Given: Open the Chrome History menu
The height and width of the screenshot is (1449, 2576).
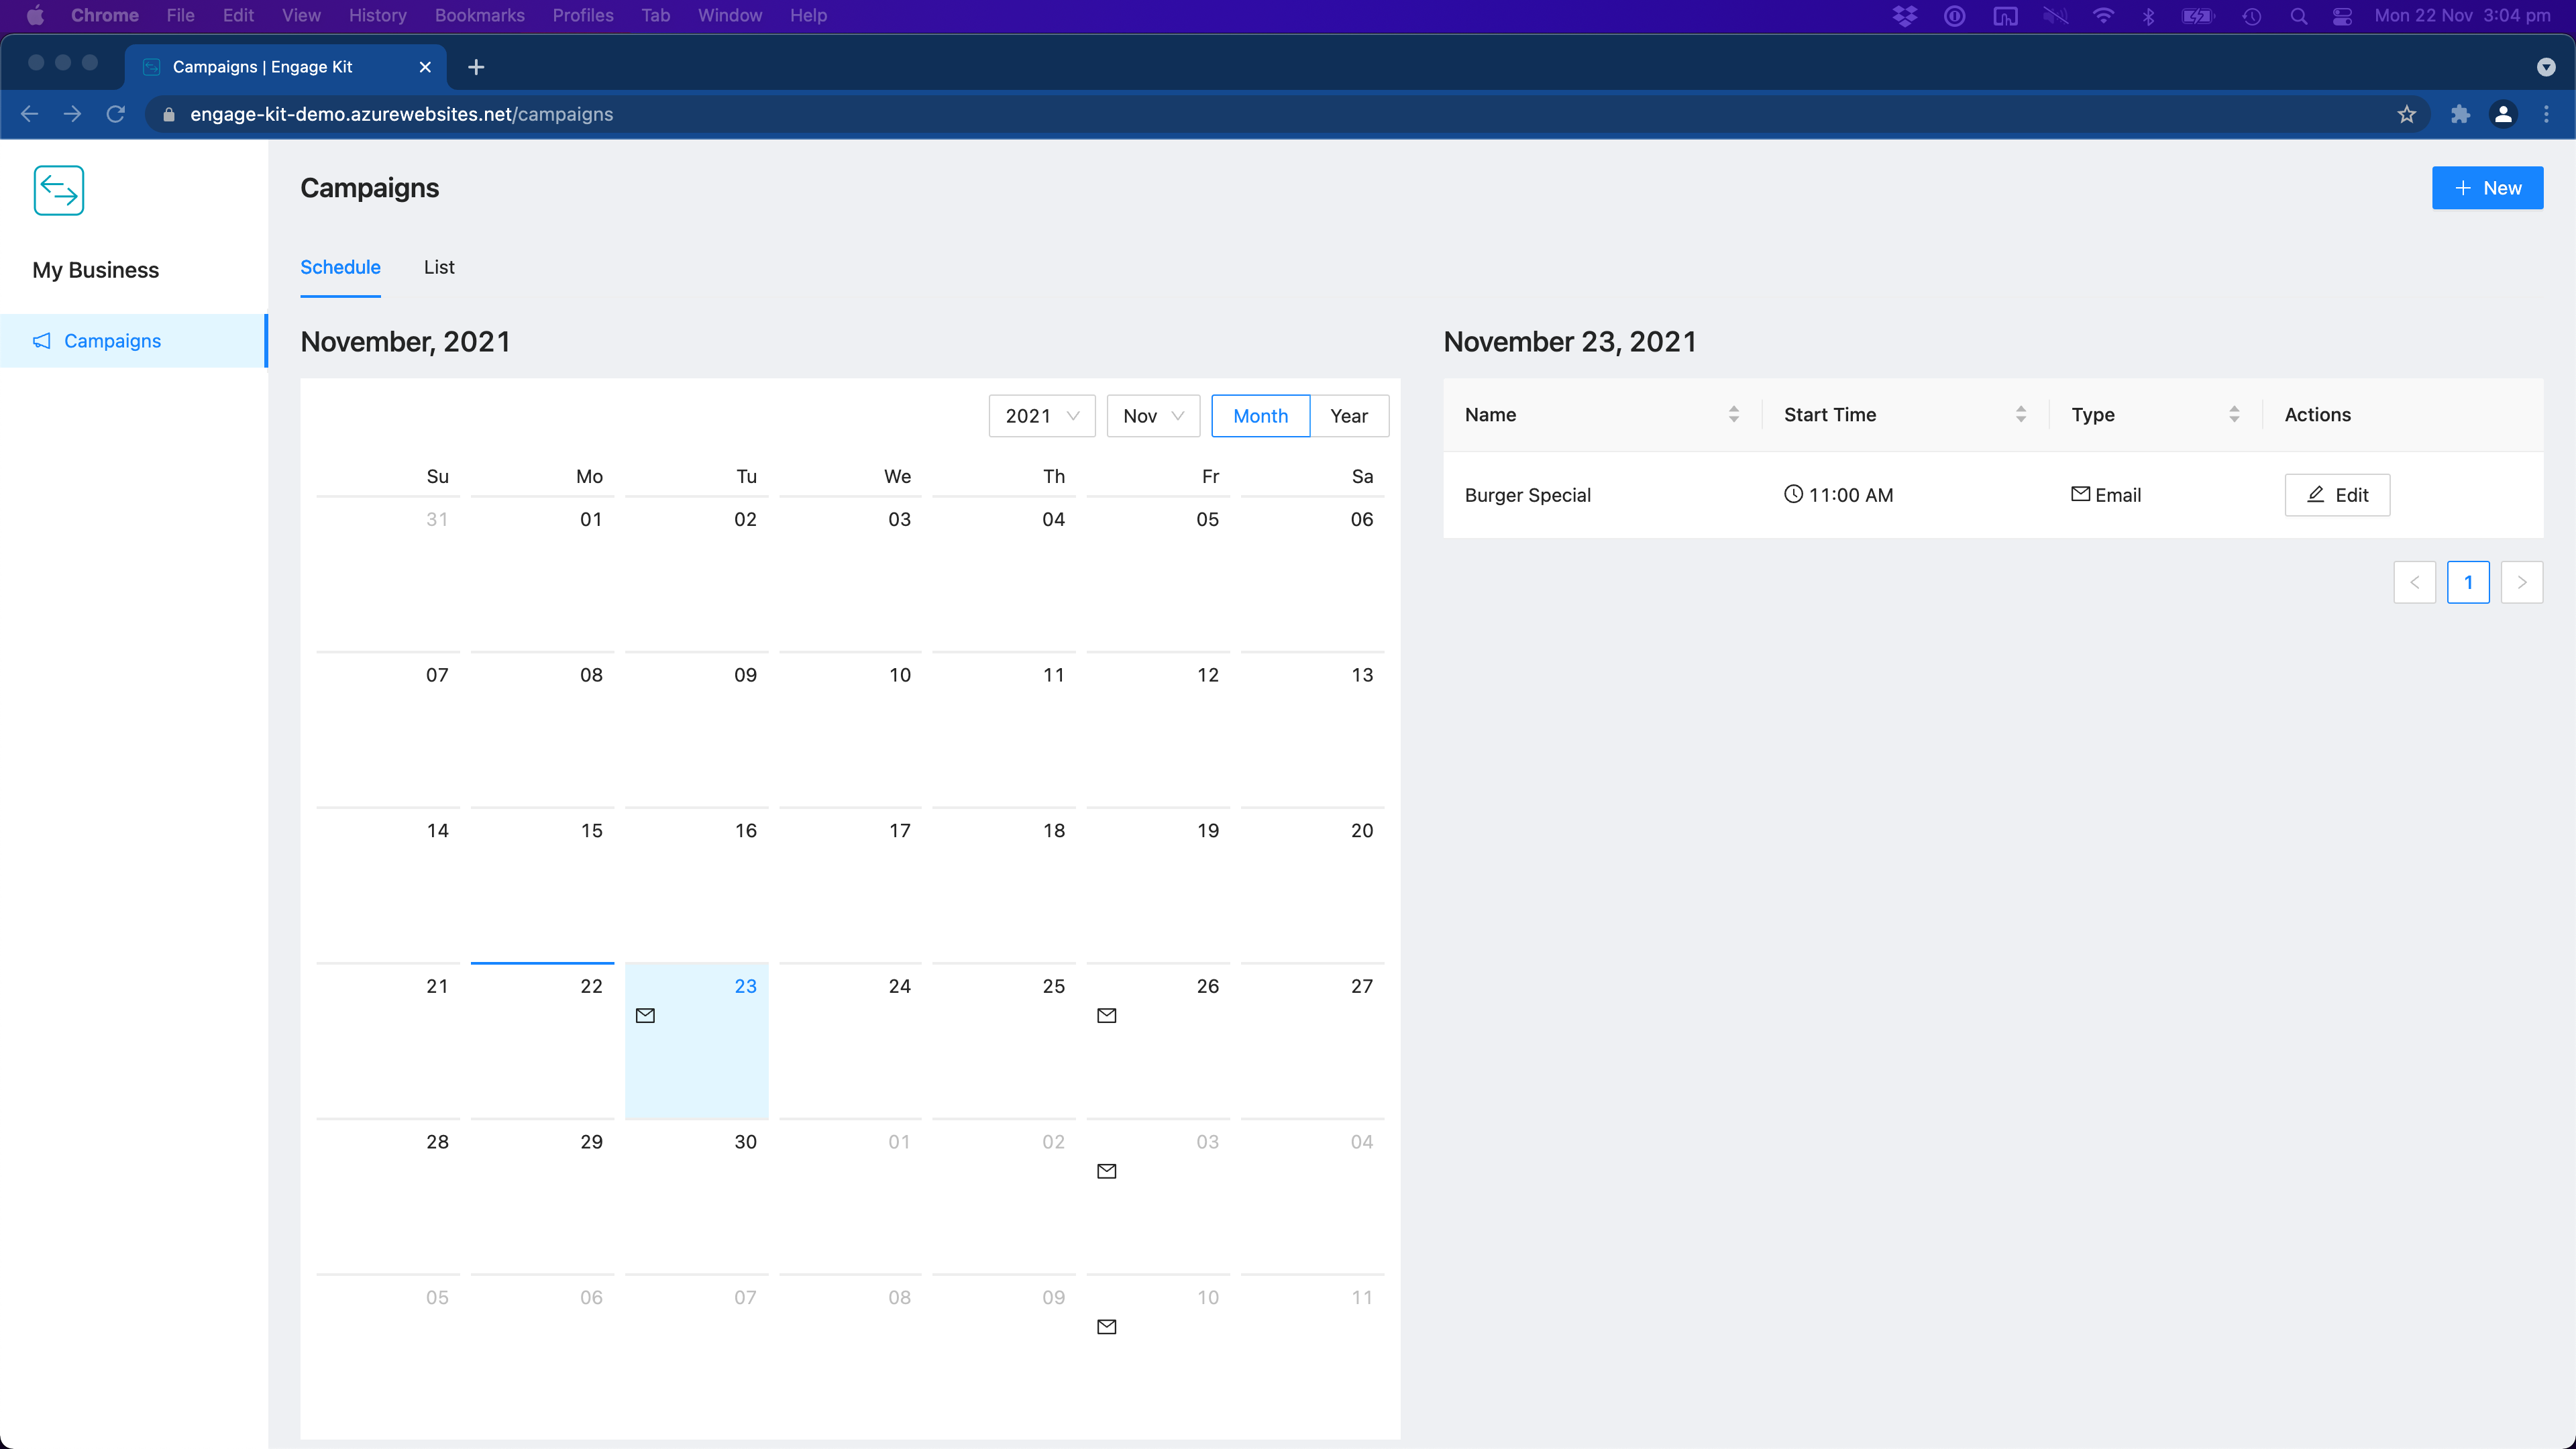Looking at the screenshot, I should point(377,15).
